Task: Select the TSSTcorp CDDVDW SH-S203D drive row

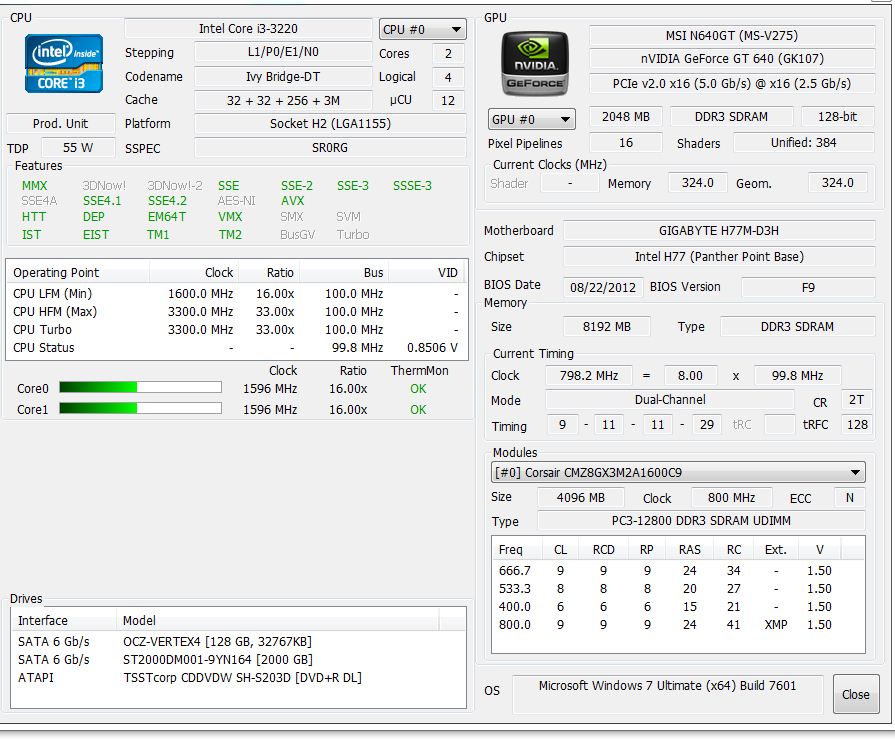Action: click(x=239, y=677)
